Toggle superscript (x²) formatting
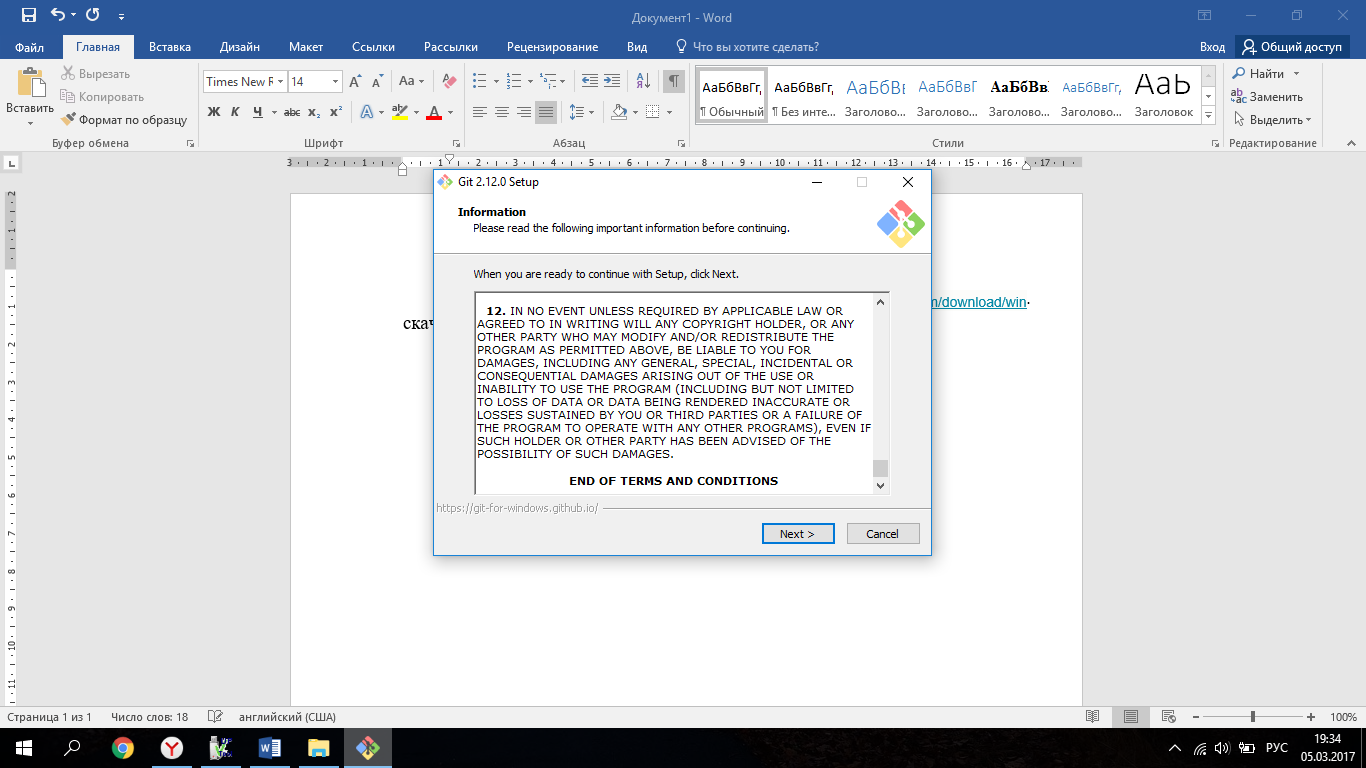 [336, 112]
